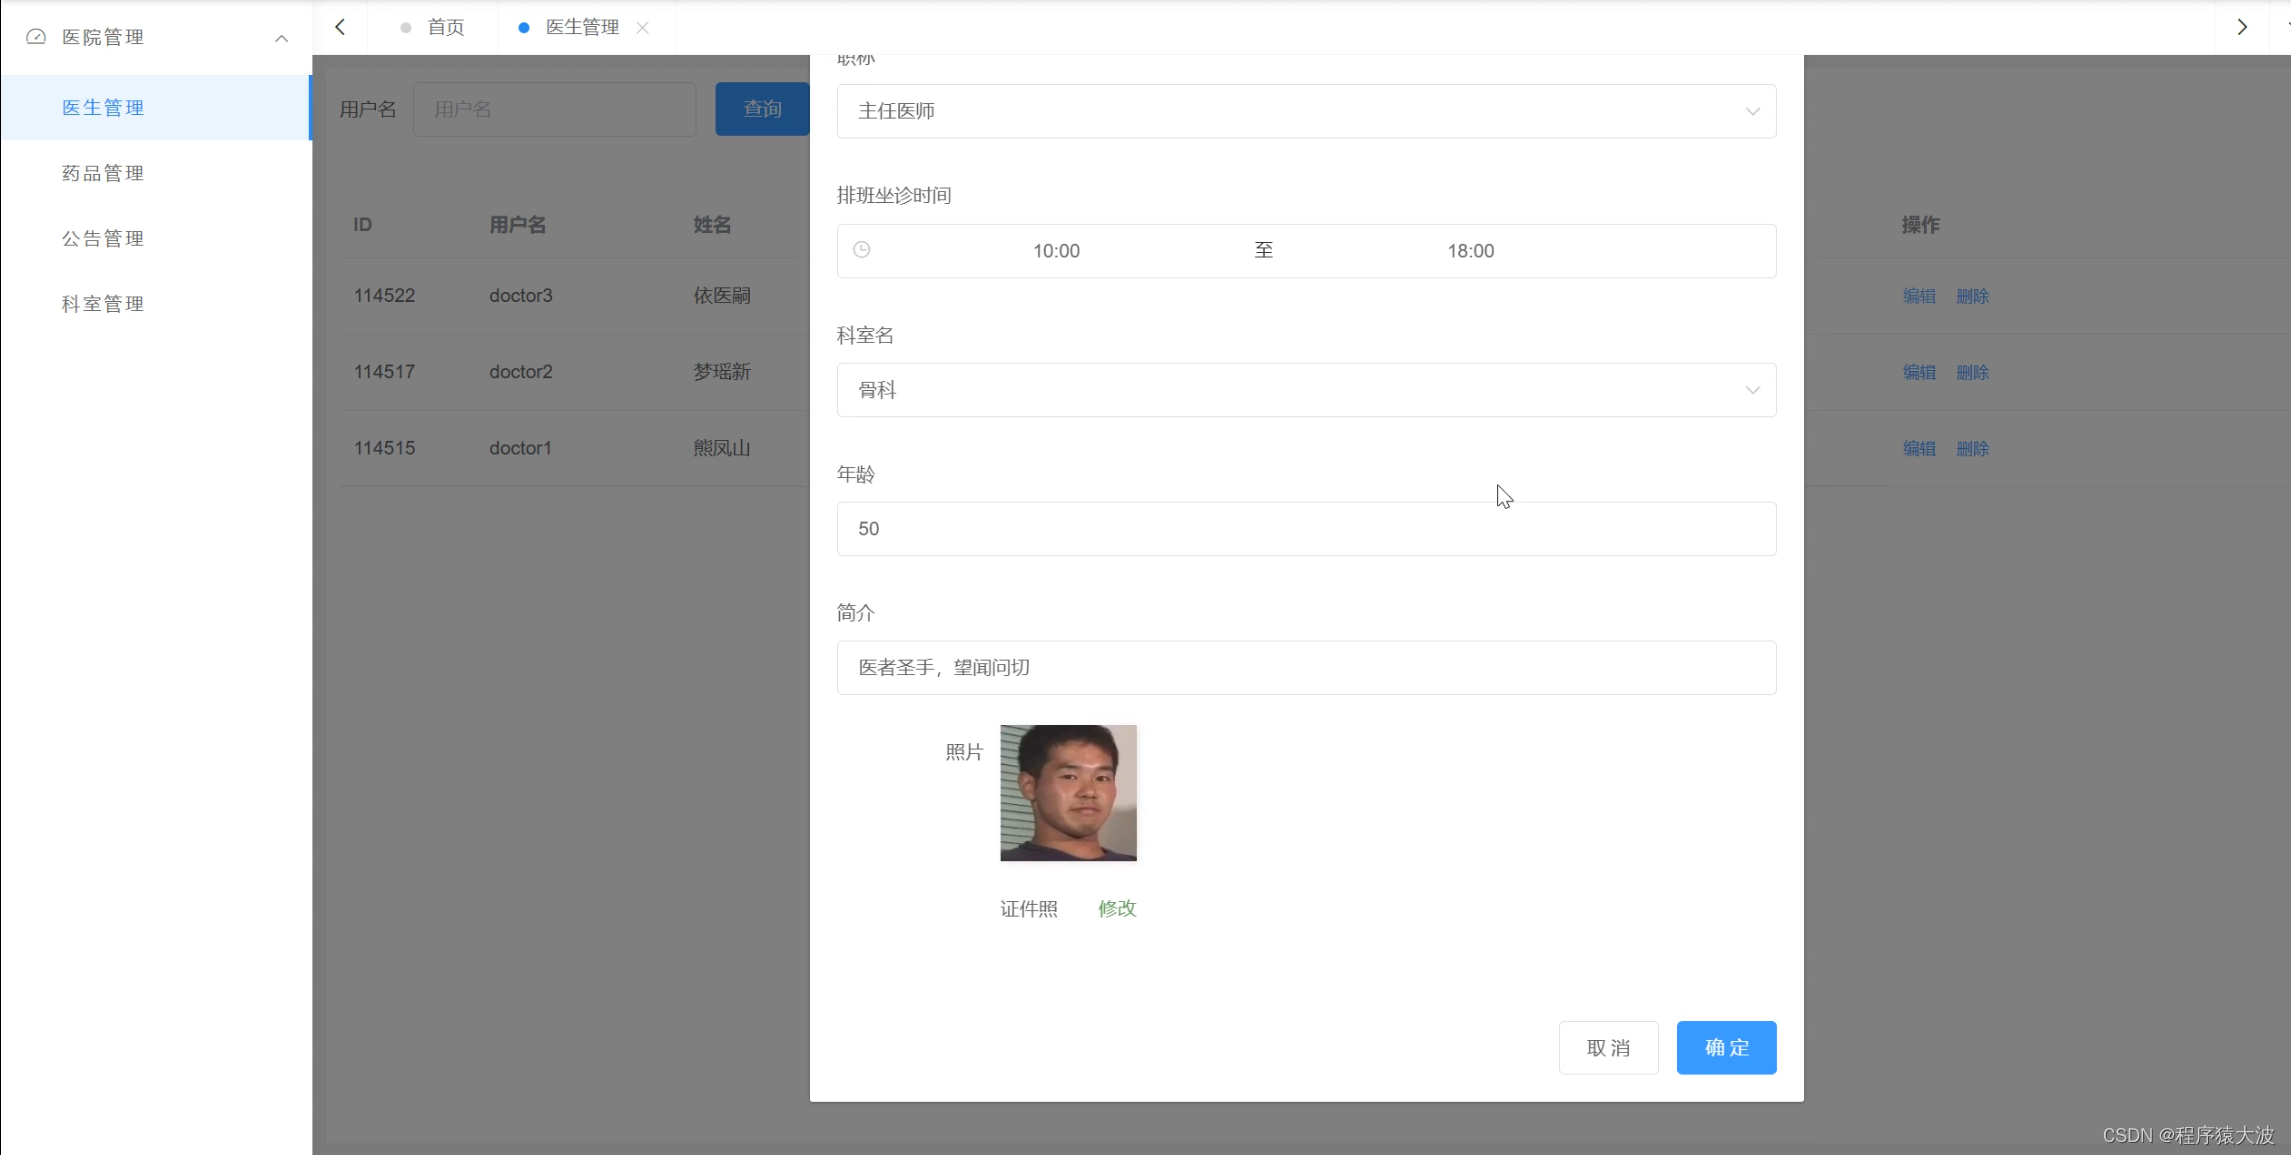This screenshot has height=1155, width=2291.
Task: Click the right arrow tab scroll icon
Action: click(2242, 27)
